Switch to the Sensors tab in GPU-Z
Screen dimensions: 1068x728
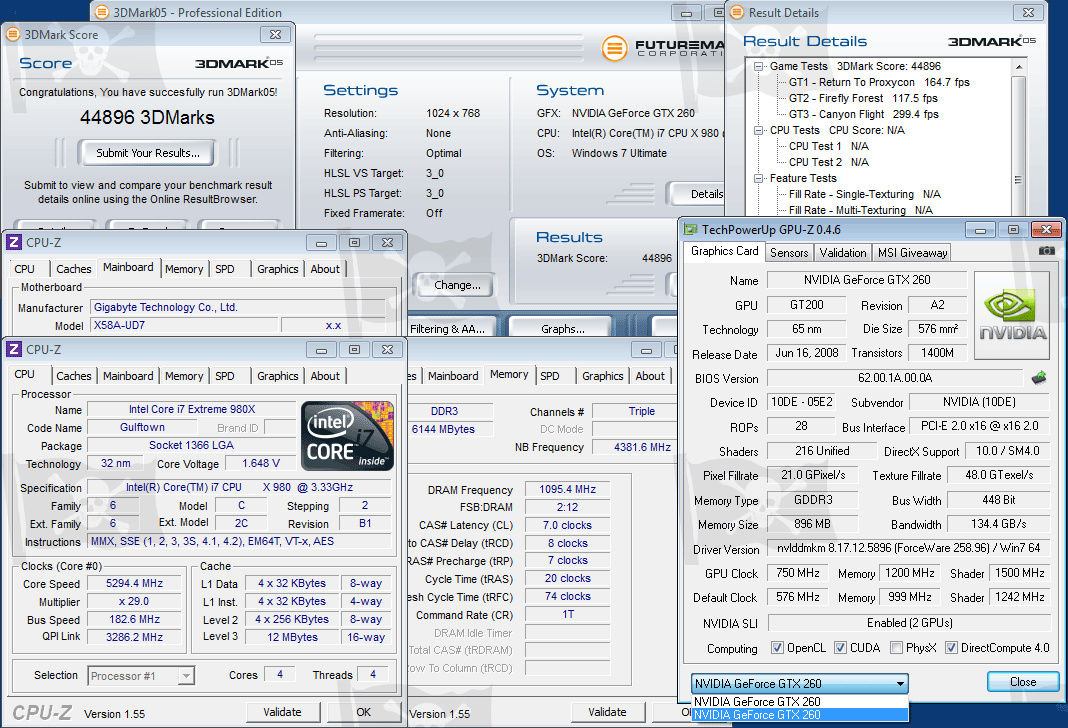(x=789, y=253)
